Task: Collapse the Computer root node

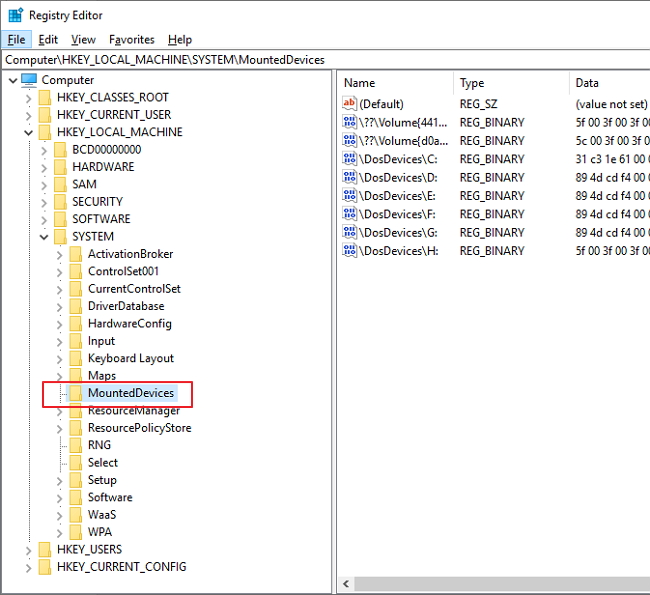Action: [13, 80]
